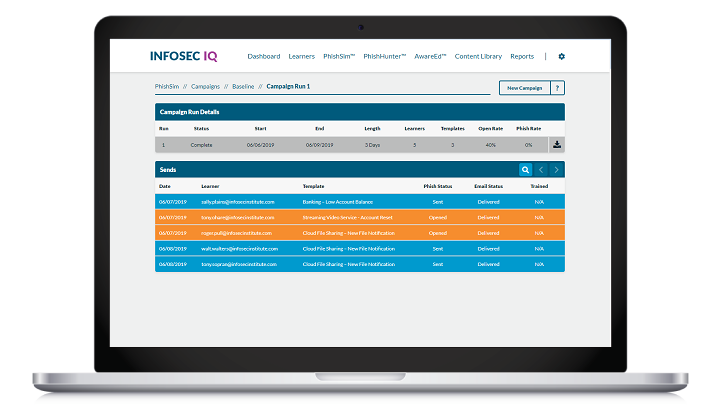
Task: Click the Baseline breadcrumb link
Action: 243,87
